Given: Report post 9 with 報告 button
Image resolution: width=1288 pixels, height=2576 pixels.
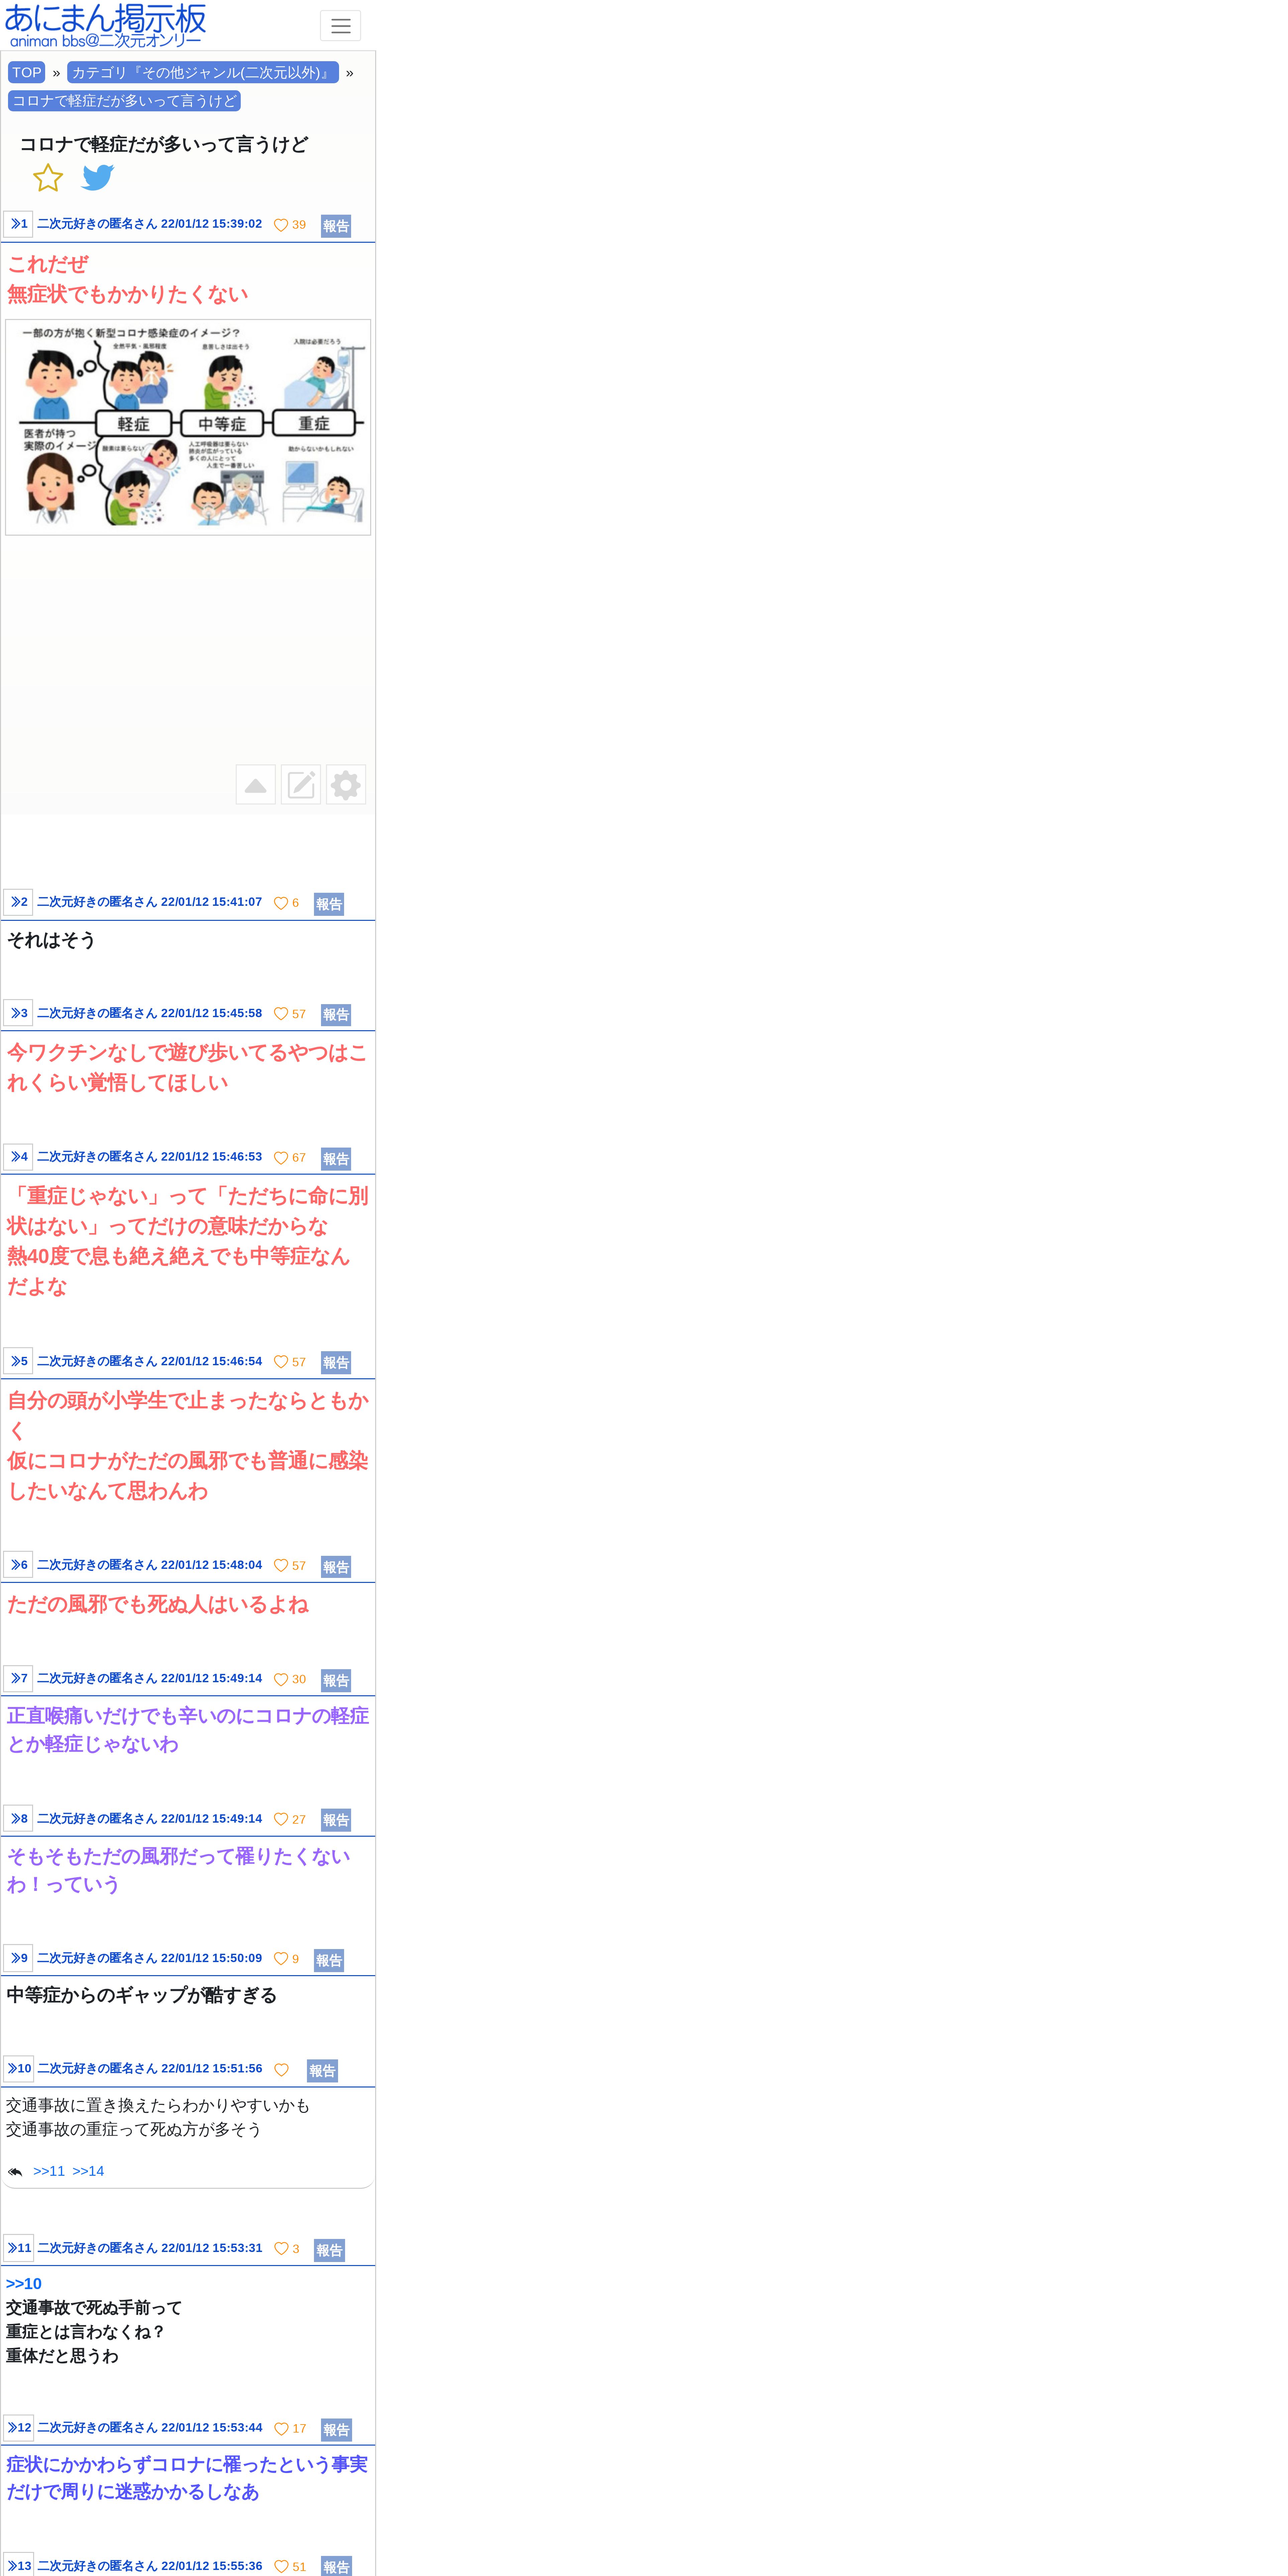Looking at the screenshot, I should coord(329,1960).
